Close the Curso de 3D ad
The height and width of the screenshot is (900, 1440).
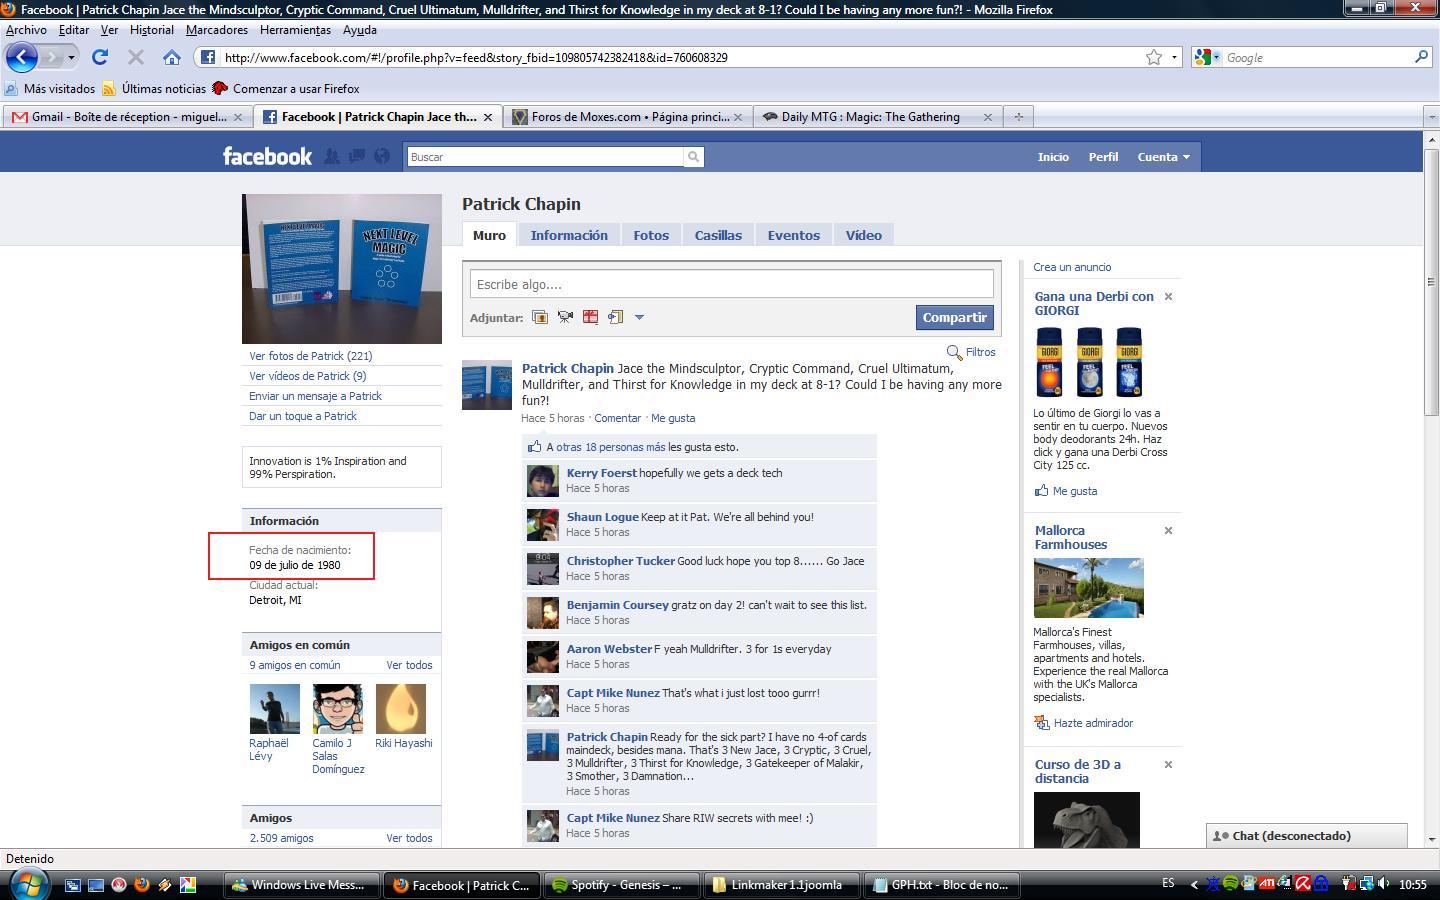pyautogui.click(x=1168, y=765)
